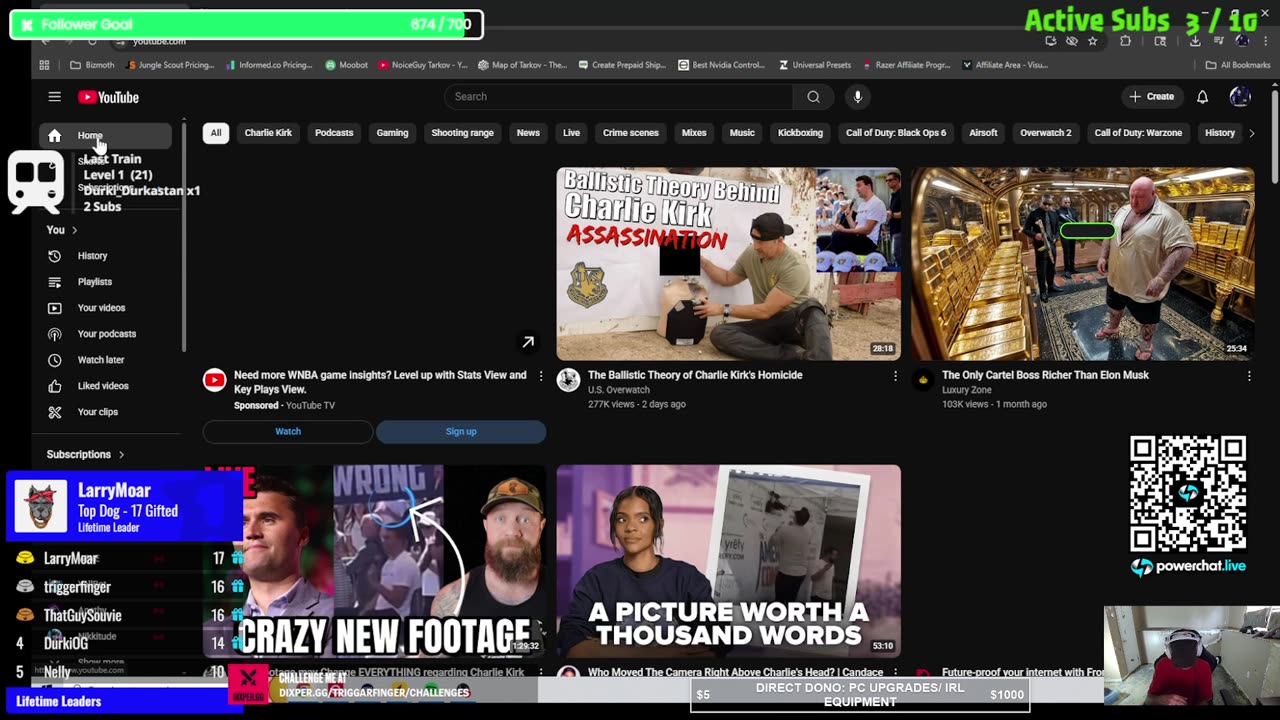Click the search magnifier button
This screenshot has height=720, width=1280.
[x=813, y=97]
